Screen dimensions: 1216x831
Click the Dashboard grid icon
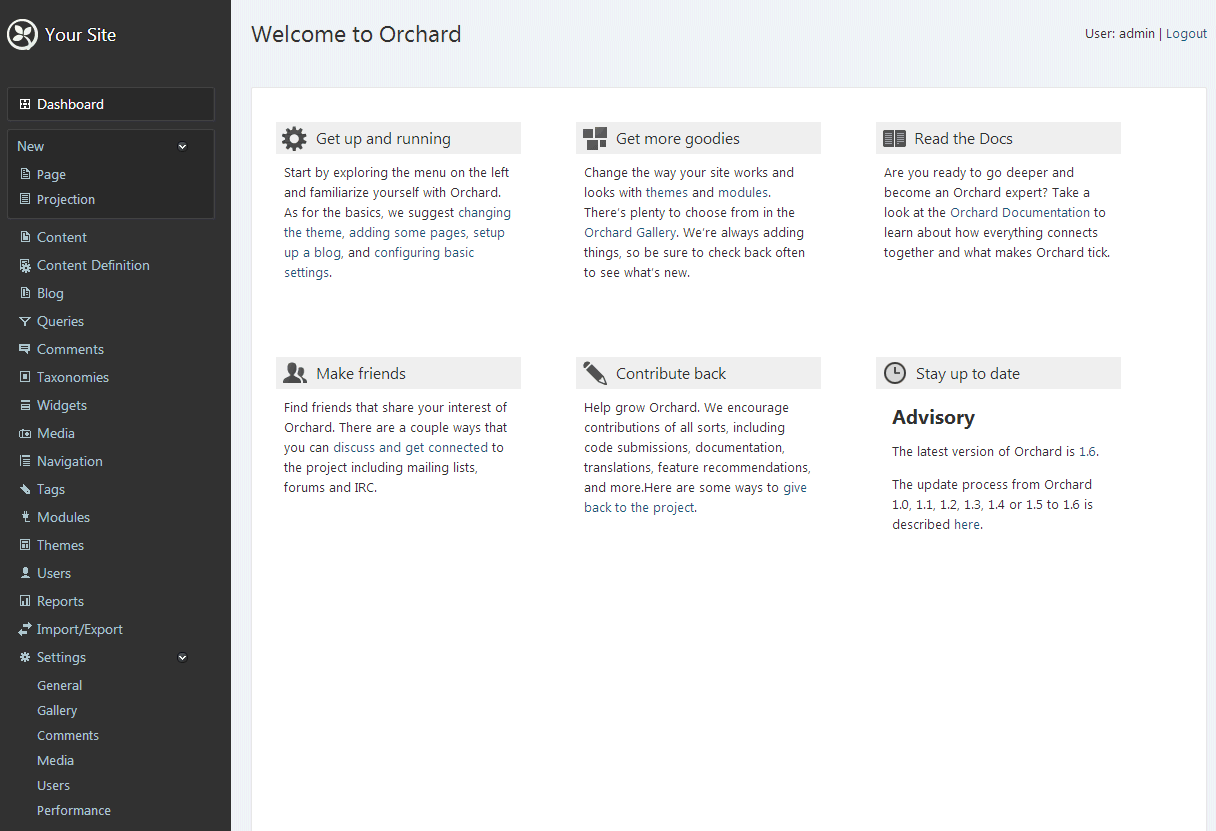point(25,104)
